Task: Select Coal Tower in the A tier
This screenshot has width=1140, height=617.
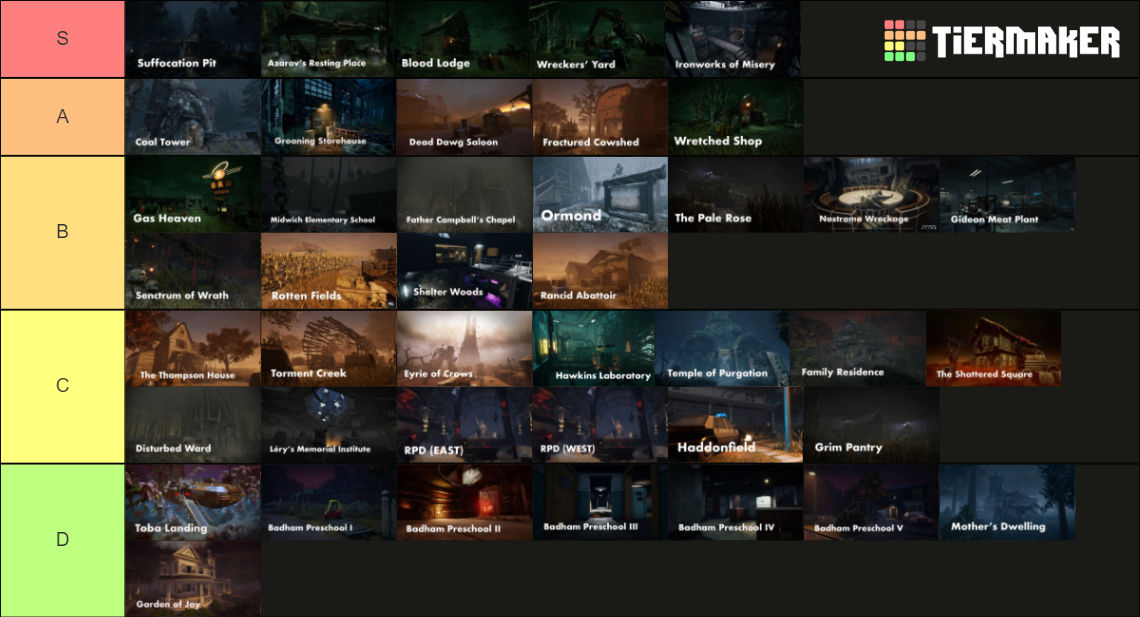Action: click(192, 117)
